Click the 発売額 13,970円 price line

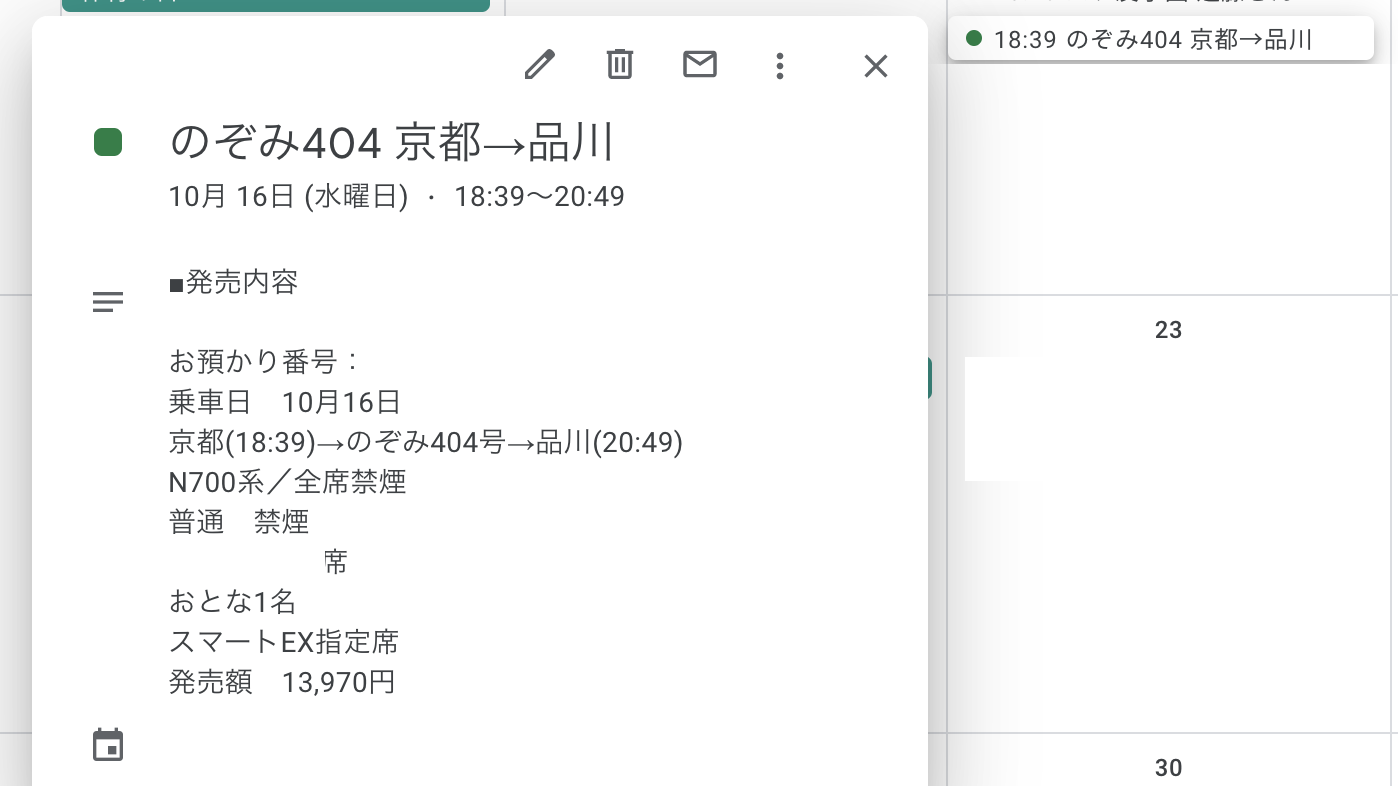point(282,683)
